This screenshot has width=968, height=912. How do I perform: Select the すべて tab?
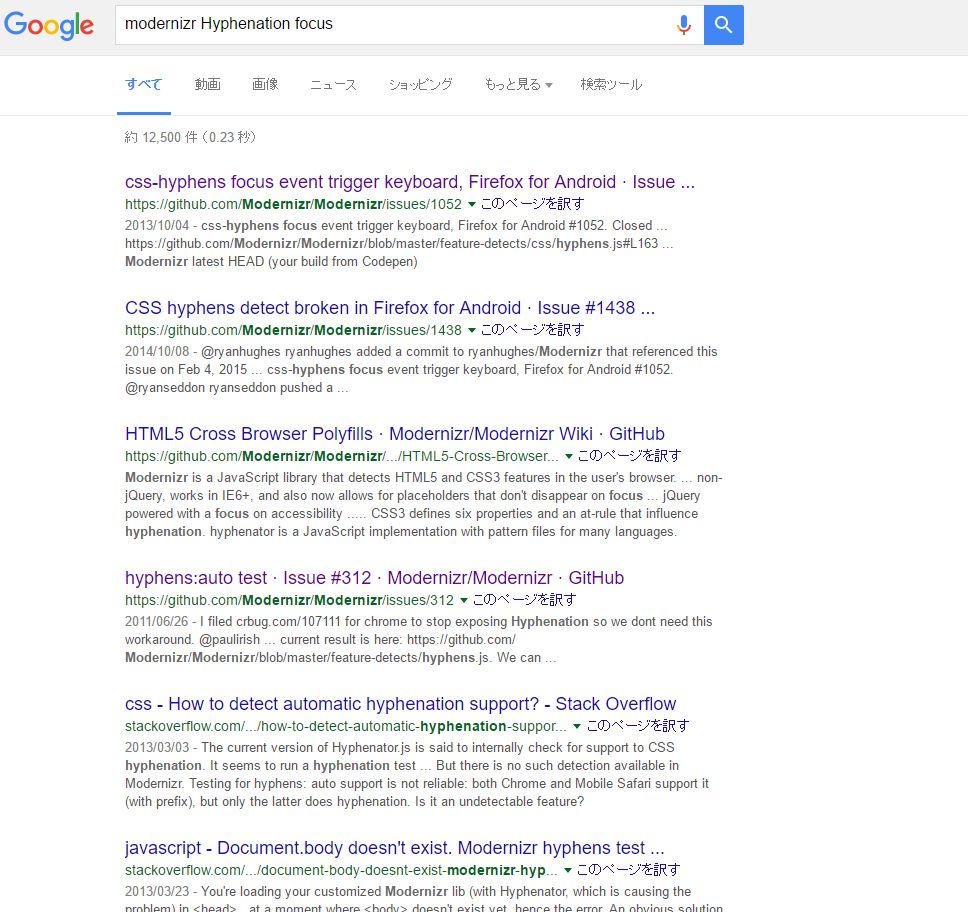tap(143, 84)
